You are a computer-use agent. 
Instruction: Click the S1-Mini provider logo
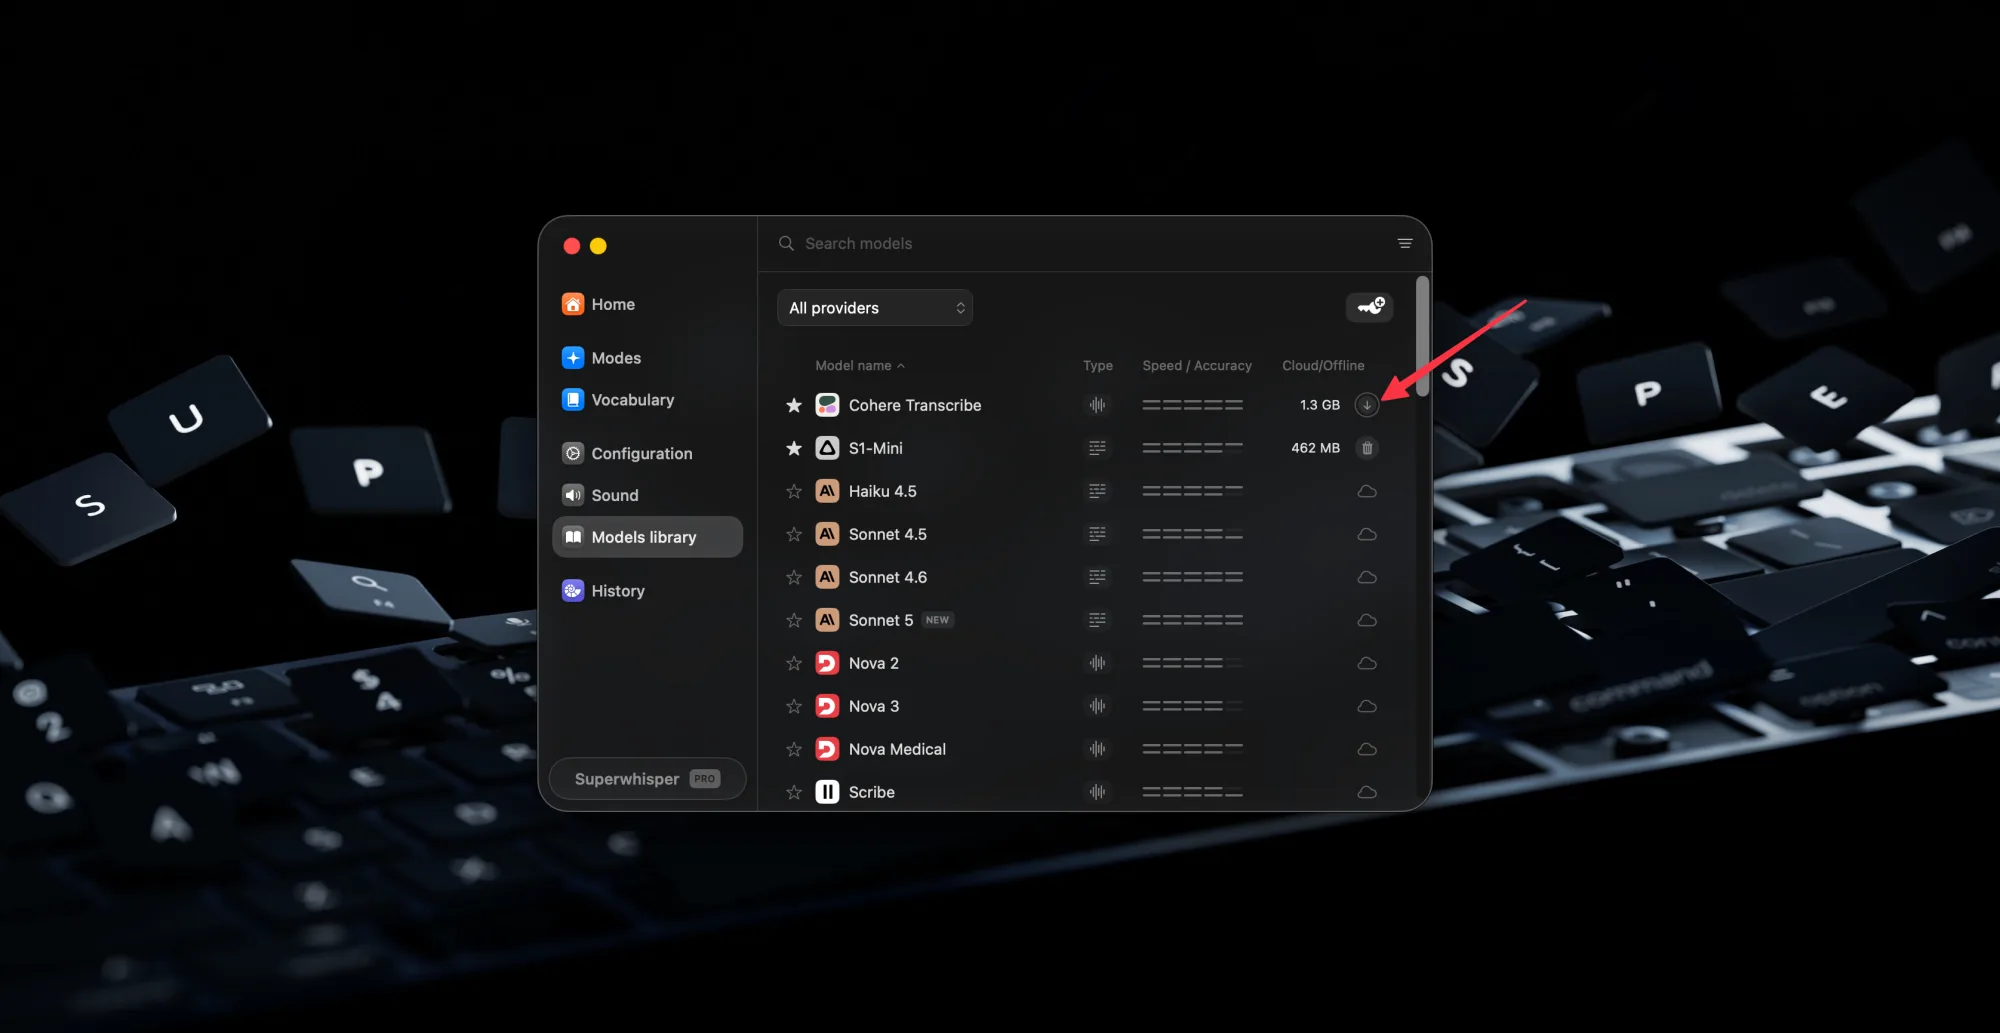click(x=827, y=448)
